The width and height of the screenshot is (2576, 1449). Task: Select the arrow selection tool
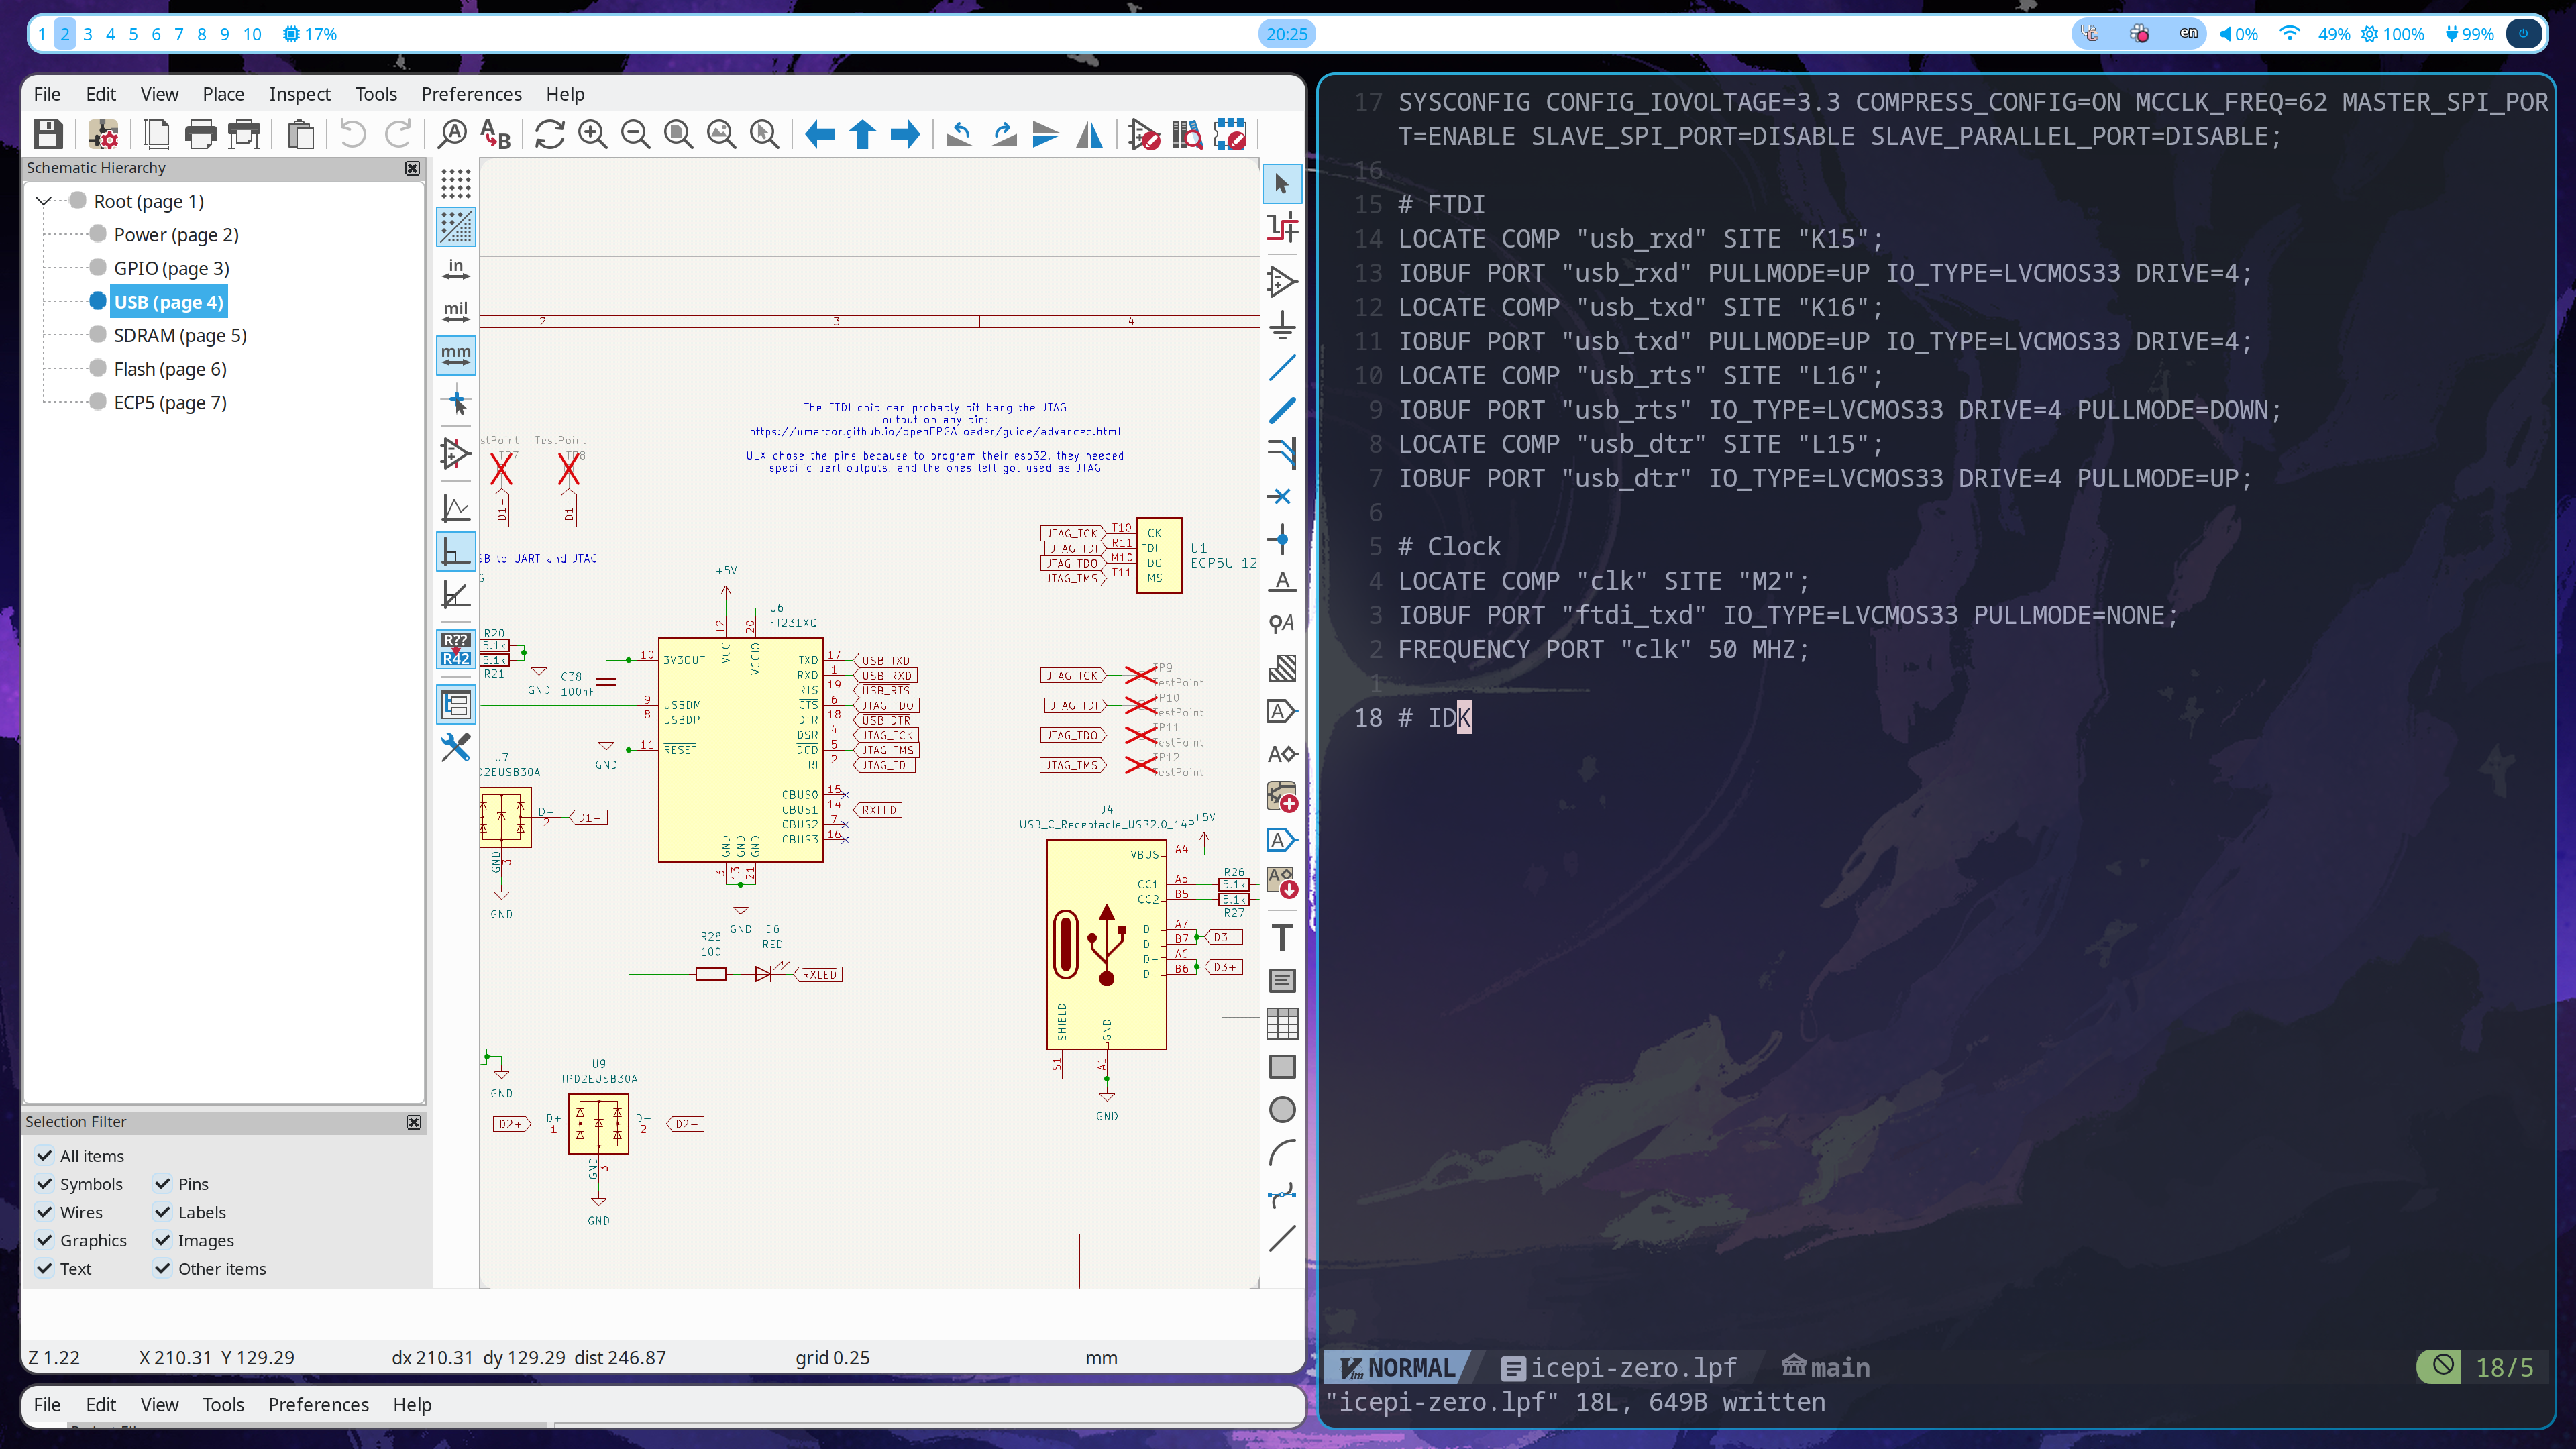pos(1282,184)
